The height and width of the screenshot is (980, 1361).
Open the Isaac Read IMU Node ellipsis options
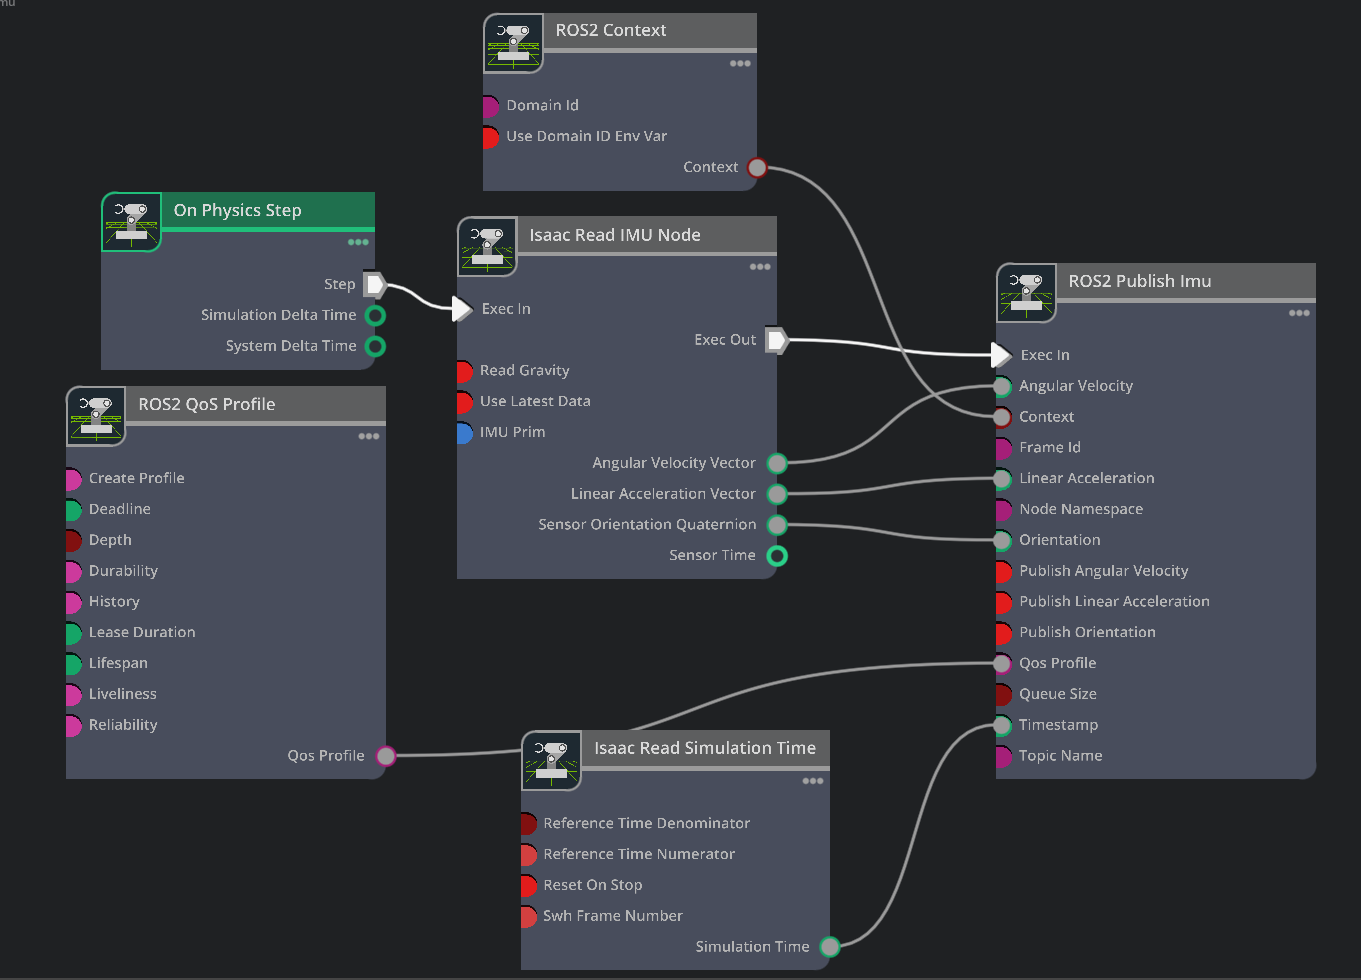pos(760,266)
